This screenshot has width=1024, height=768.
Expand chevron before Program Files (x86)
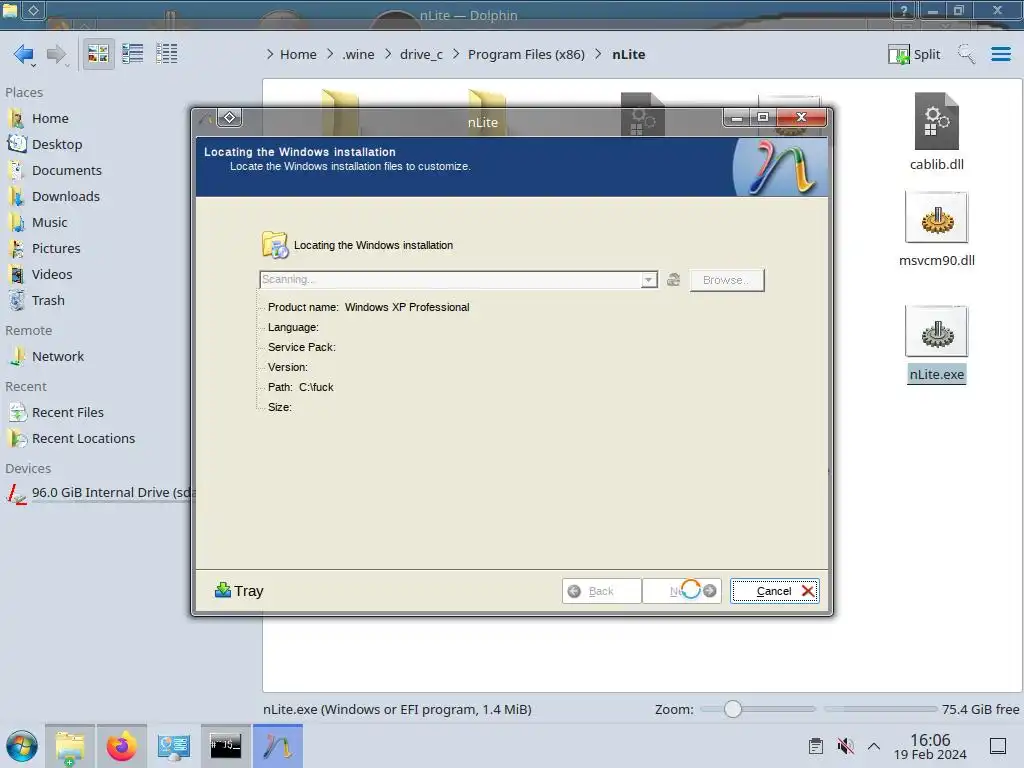(456, 54)
